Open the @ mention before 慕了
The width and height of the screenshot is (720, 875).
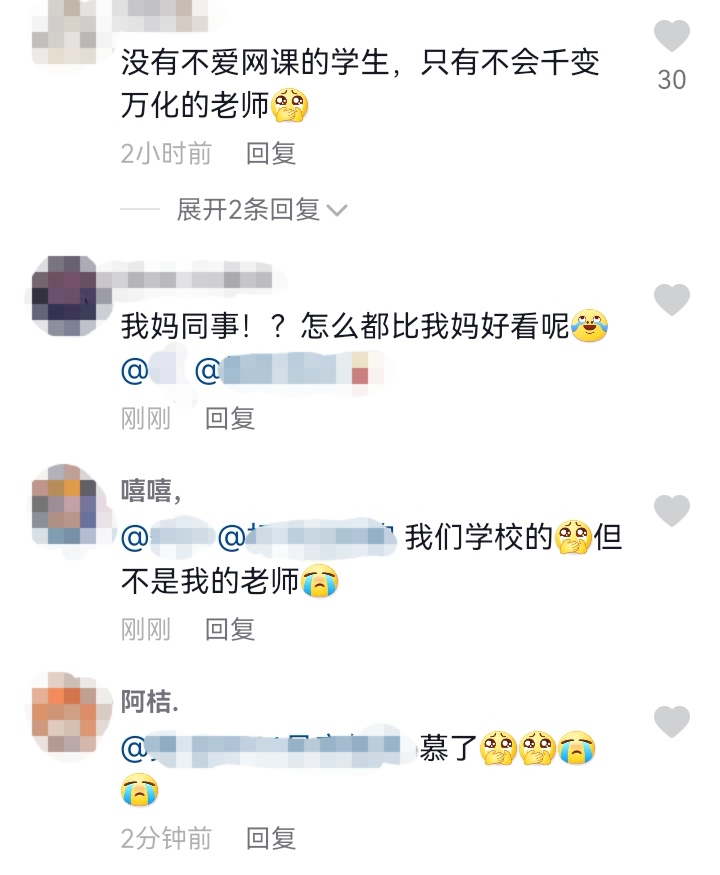pyautogui.click(x=267, y=749)
